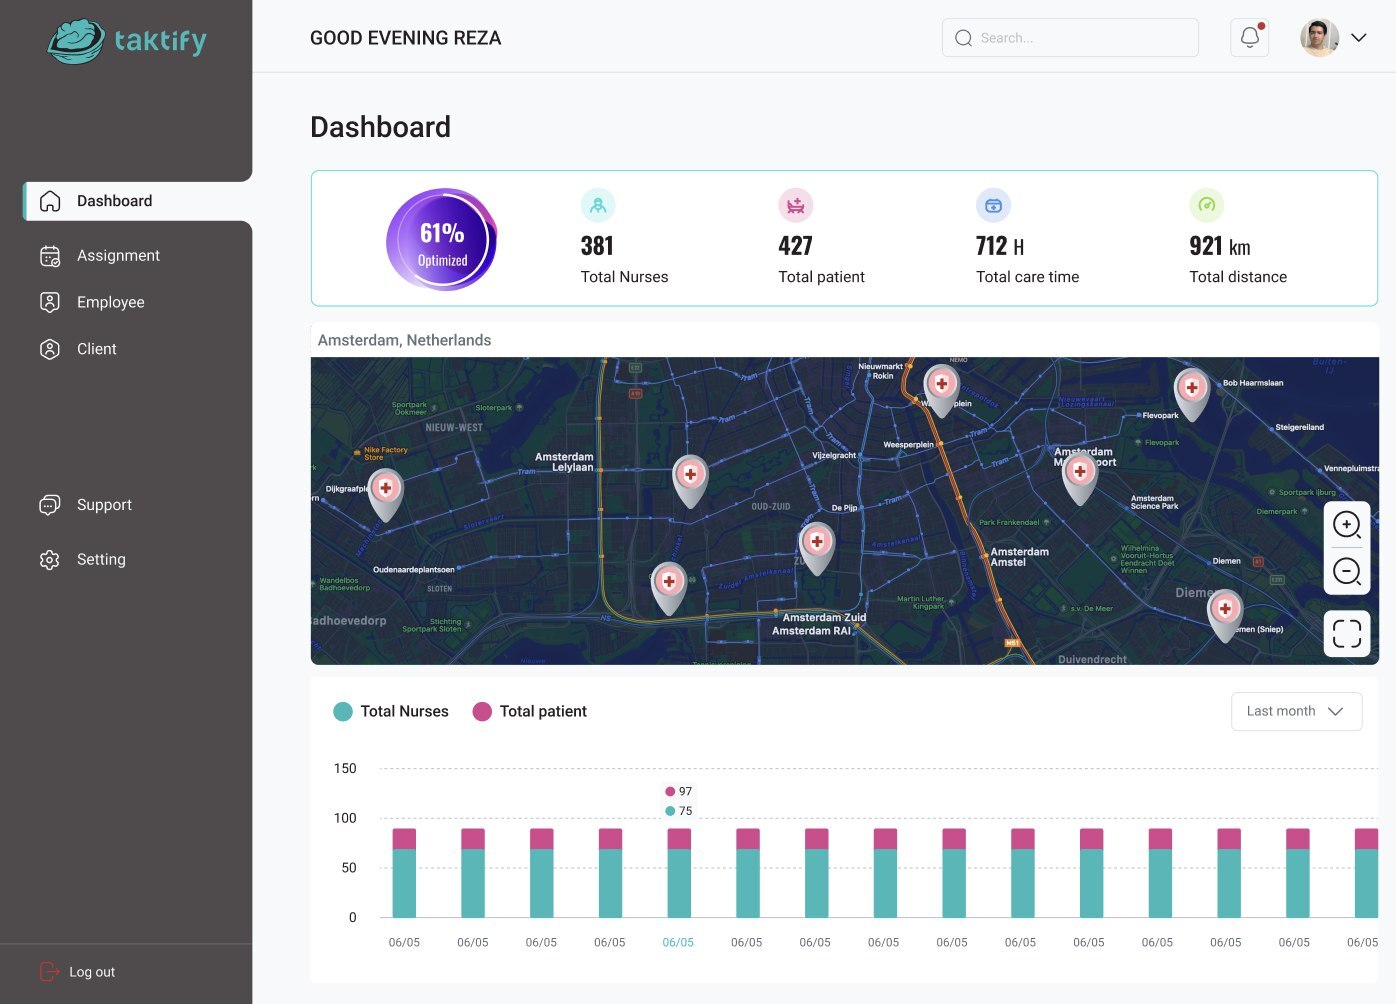Screen dimensions: 1396x1004
Task: Expand the profile menu chevron
Action: 1358,37
